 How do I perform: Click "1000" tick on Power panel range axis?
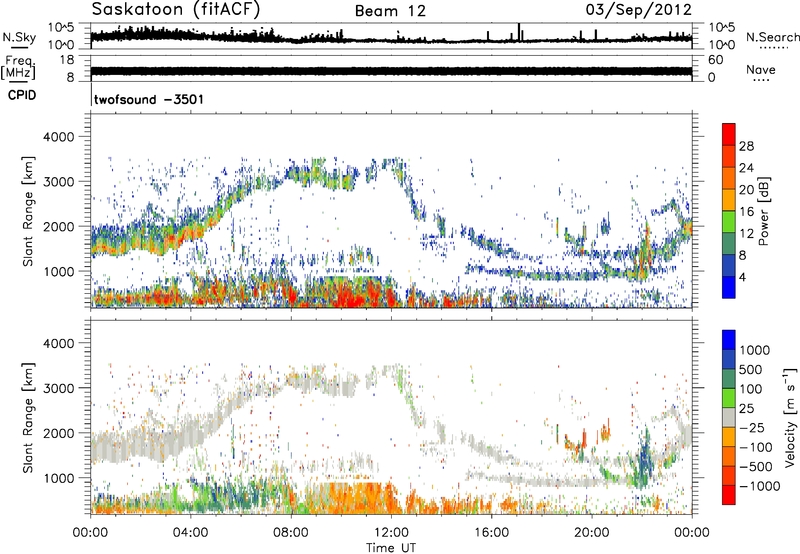tap(58, 271)
